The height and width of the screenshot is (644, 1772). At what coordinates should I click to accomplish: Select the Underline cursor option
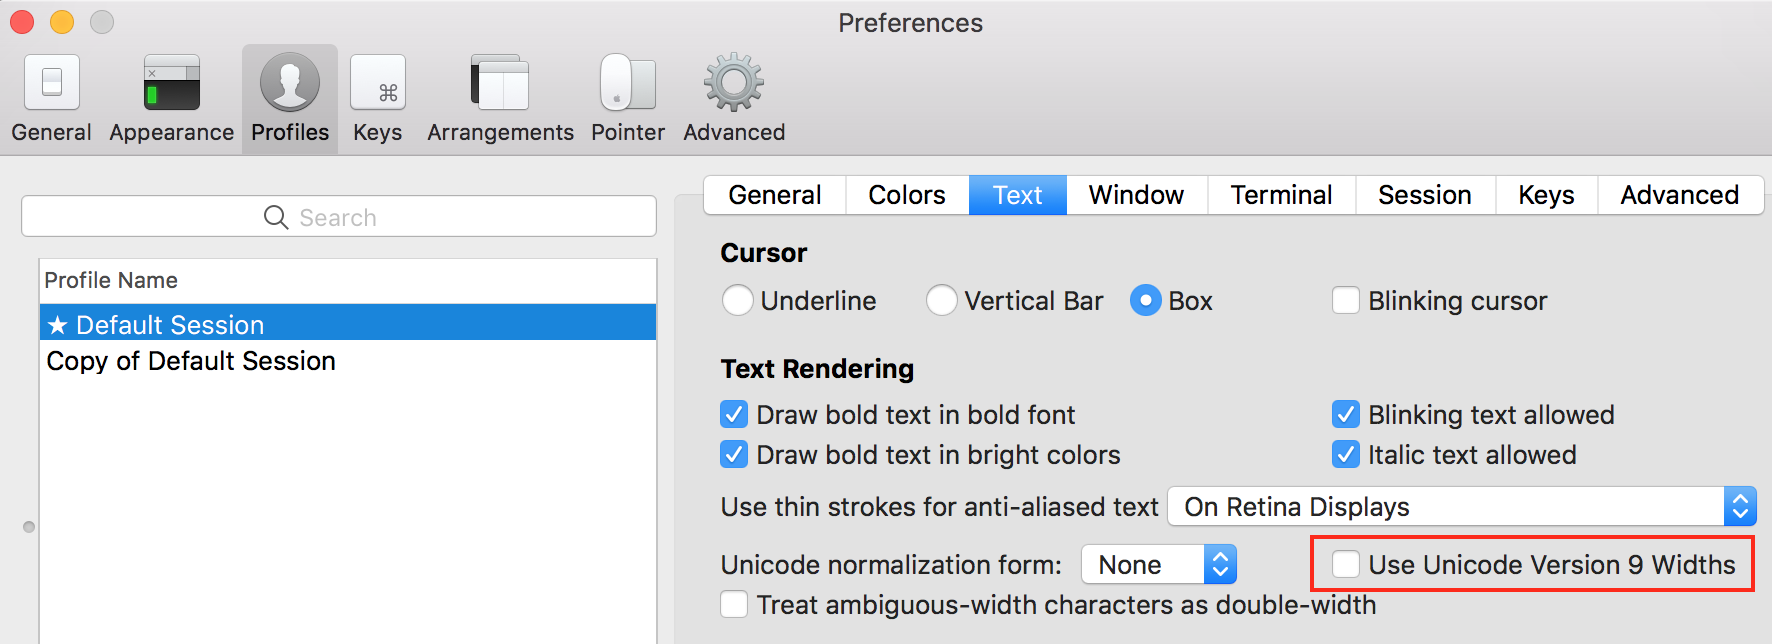coord(738,300)
